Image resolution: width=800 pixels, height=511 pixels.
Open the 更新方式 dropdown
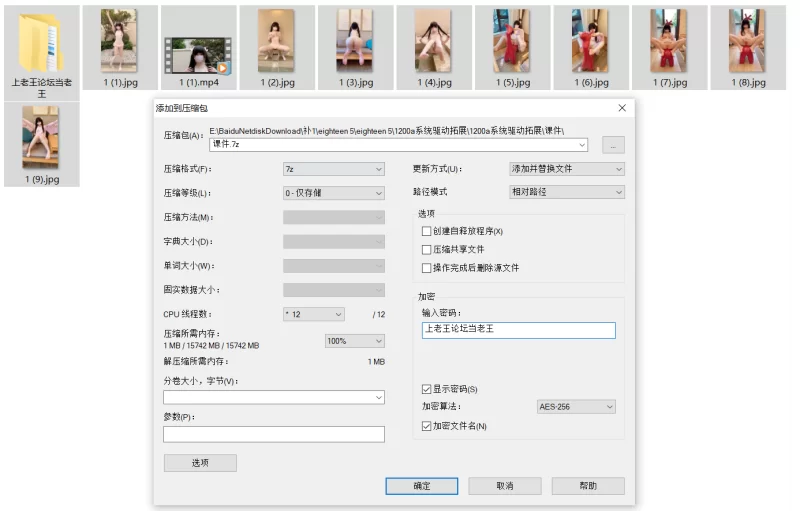click(x=567, y=169)
